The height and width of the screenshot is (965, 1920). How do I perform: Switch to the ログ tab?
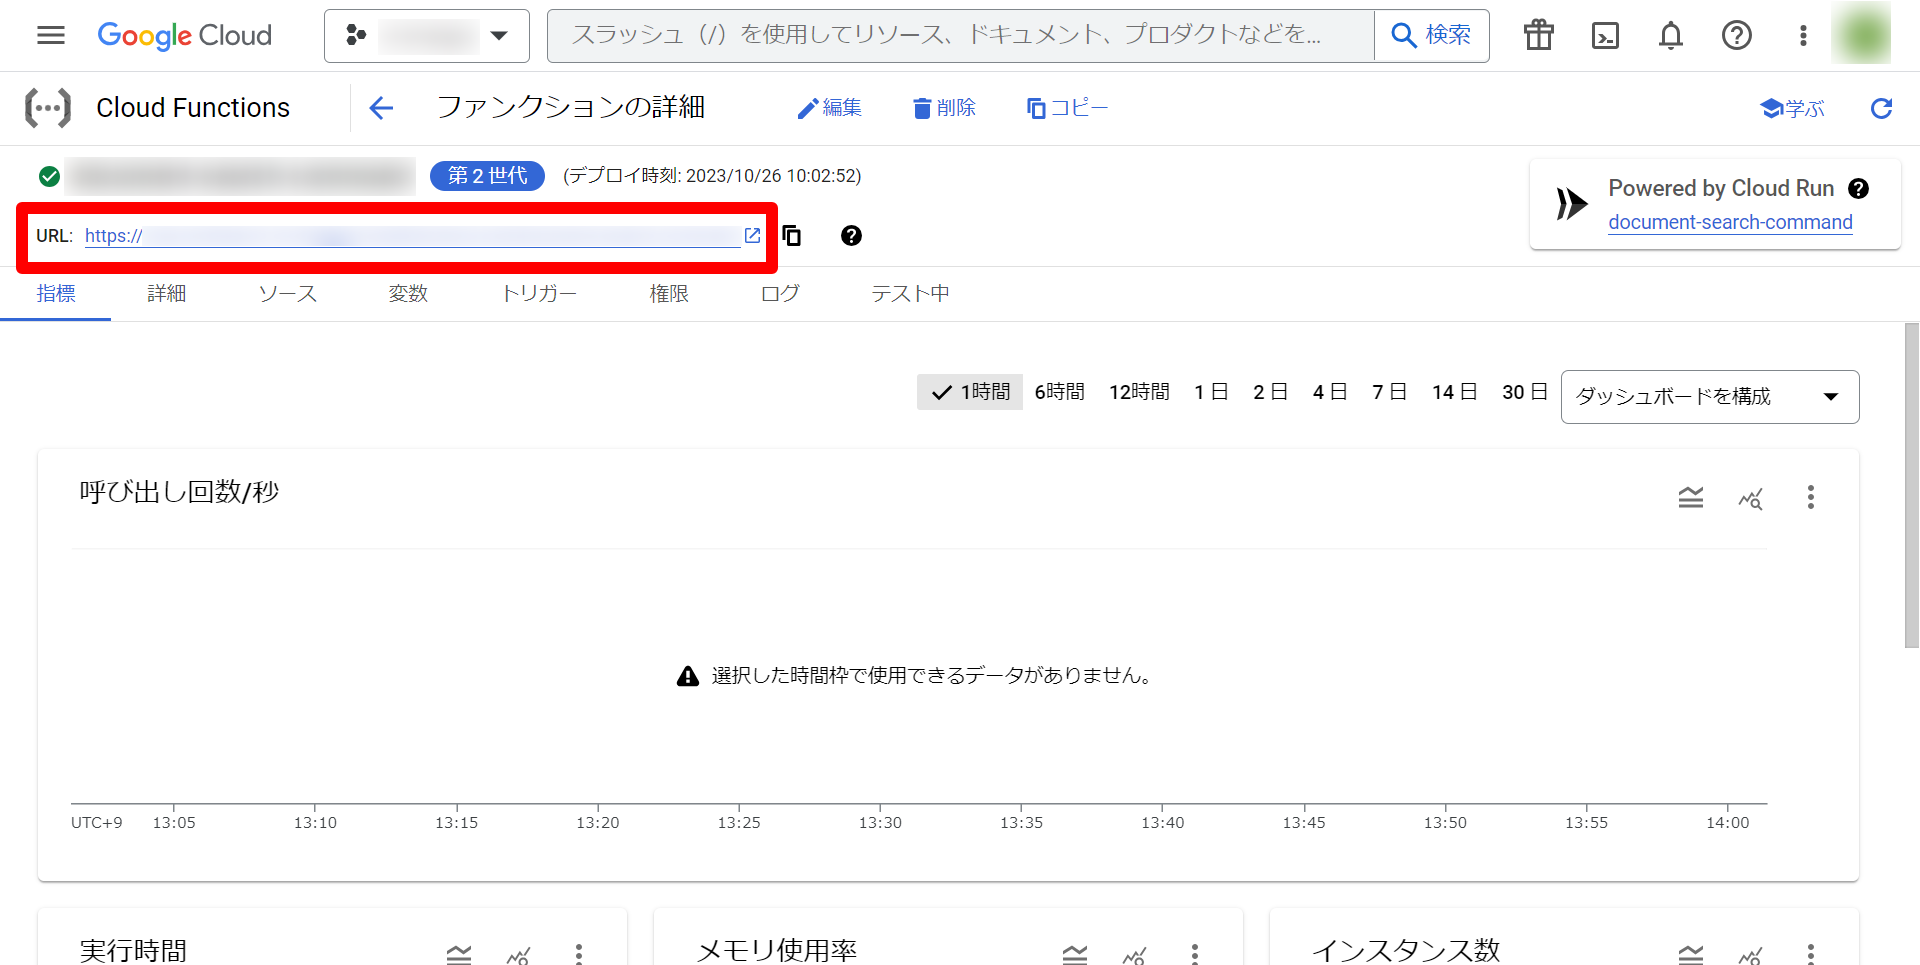tap(778, 293)
